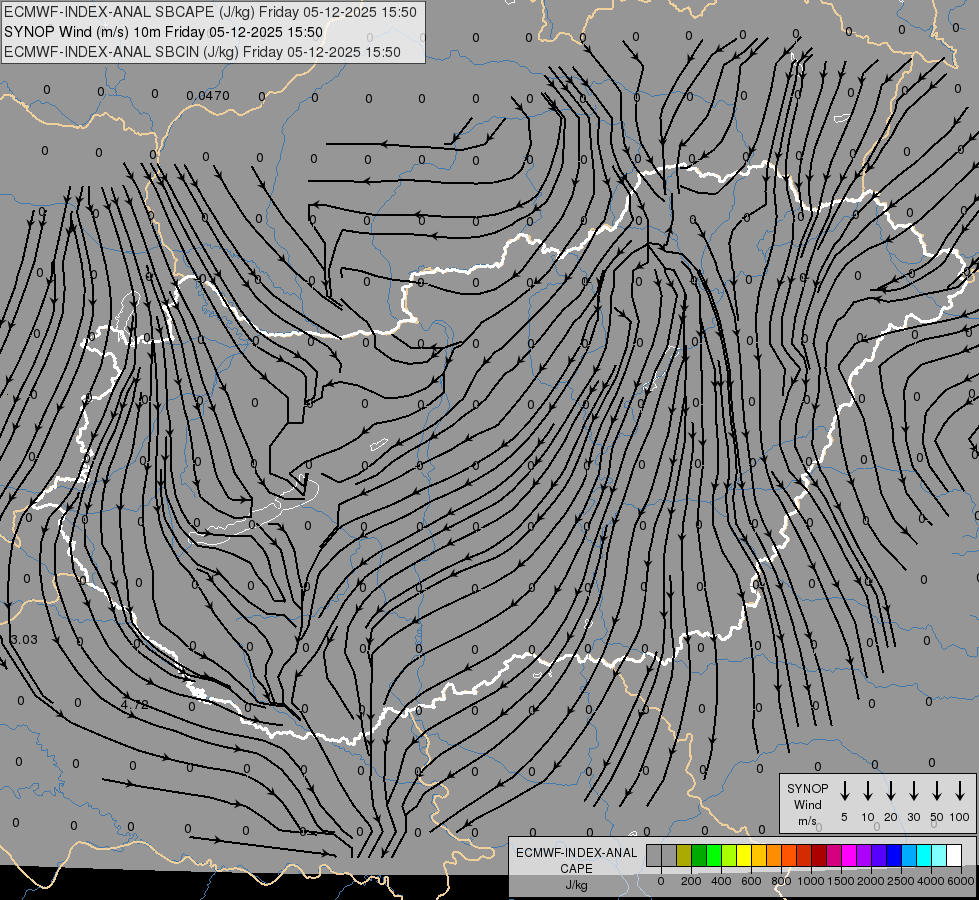Click the SBCIN title line in header
Image resolution: width=979 pixels, height=900 pixels.
[202, 52]
